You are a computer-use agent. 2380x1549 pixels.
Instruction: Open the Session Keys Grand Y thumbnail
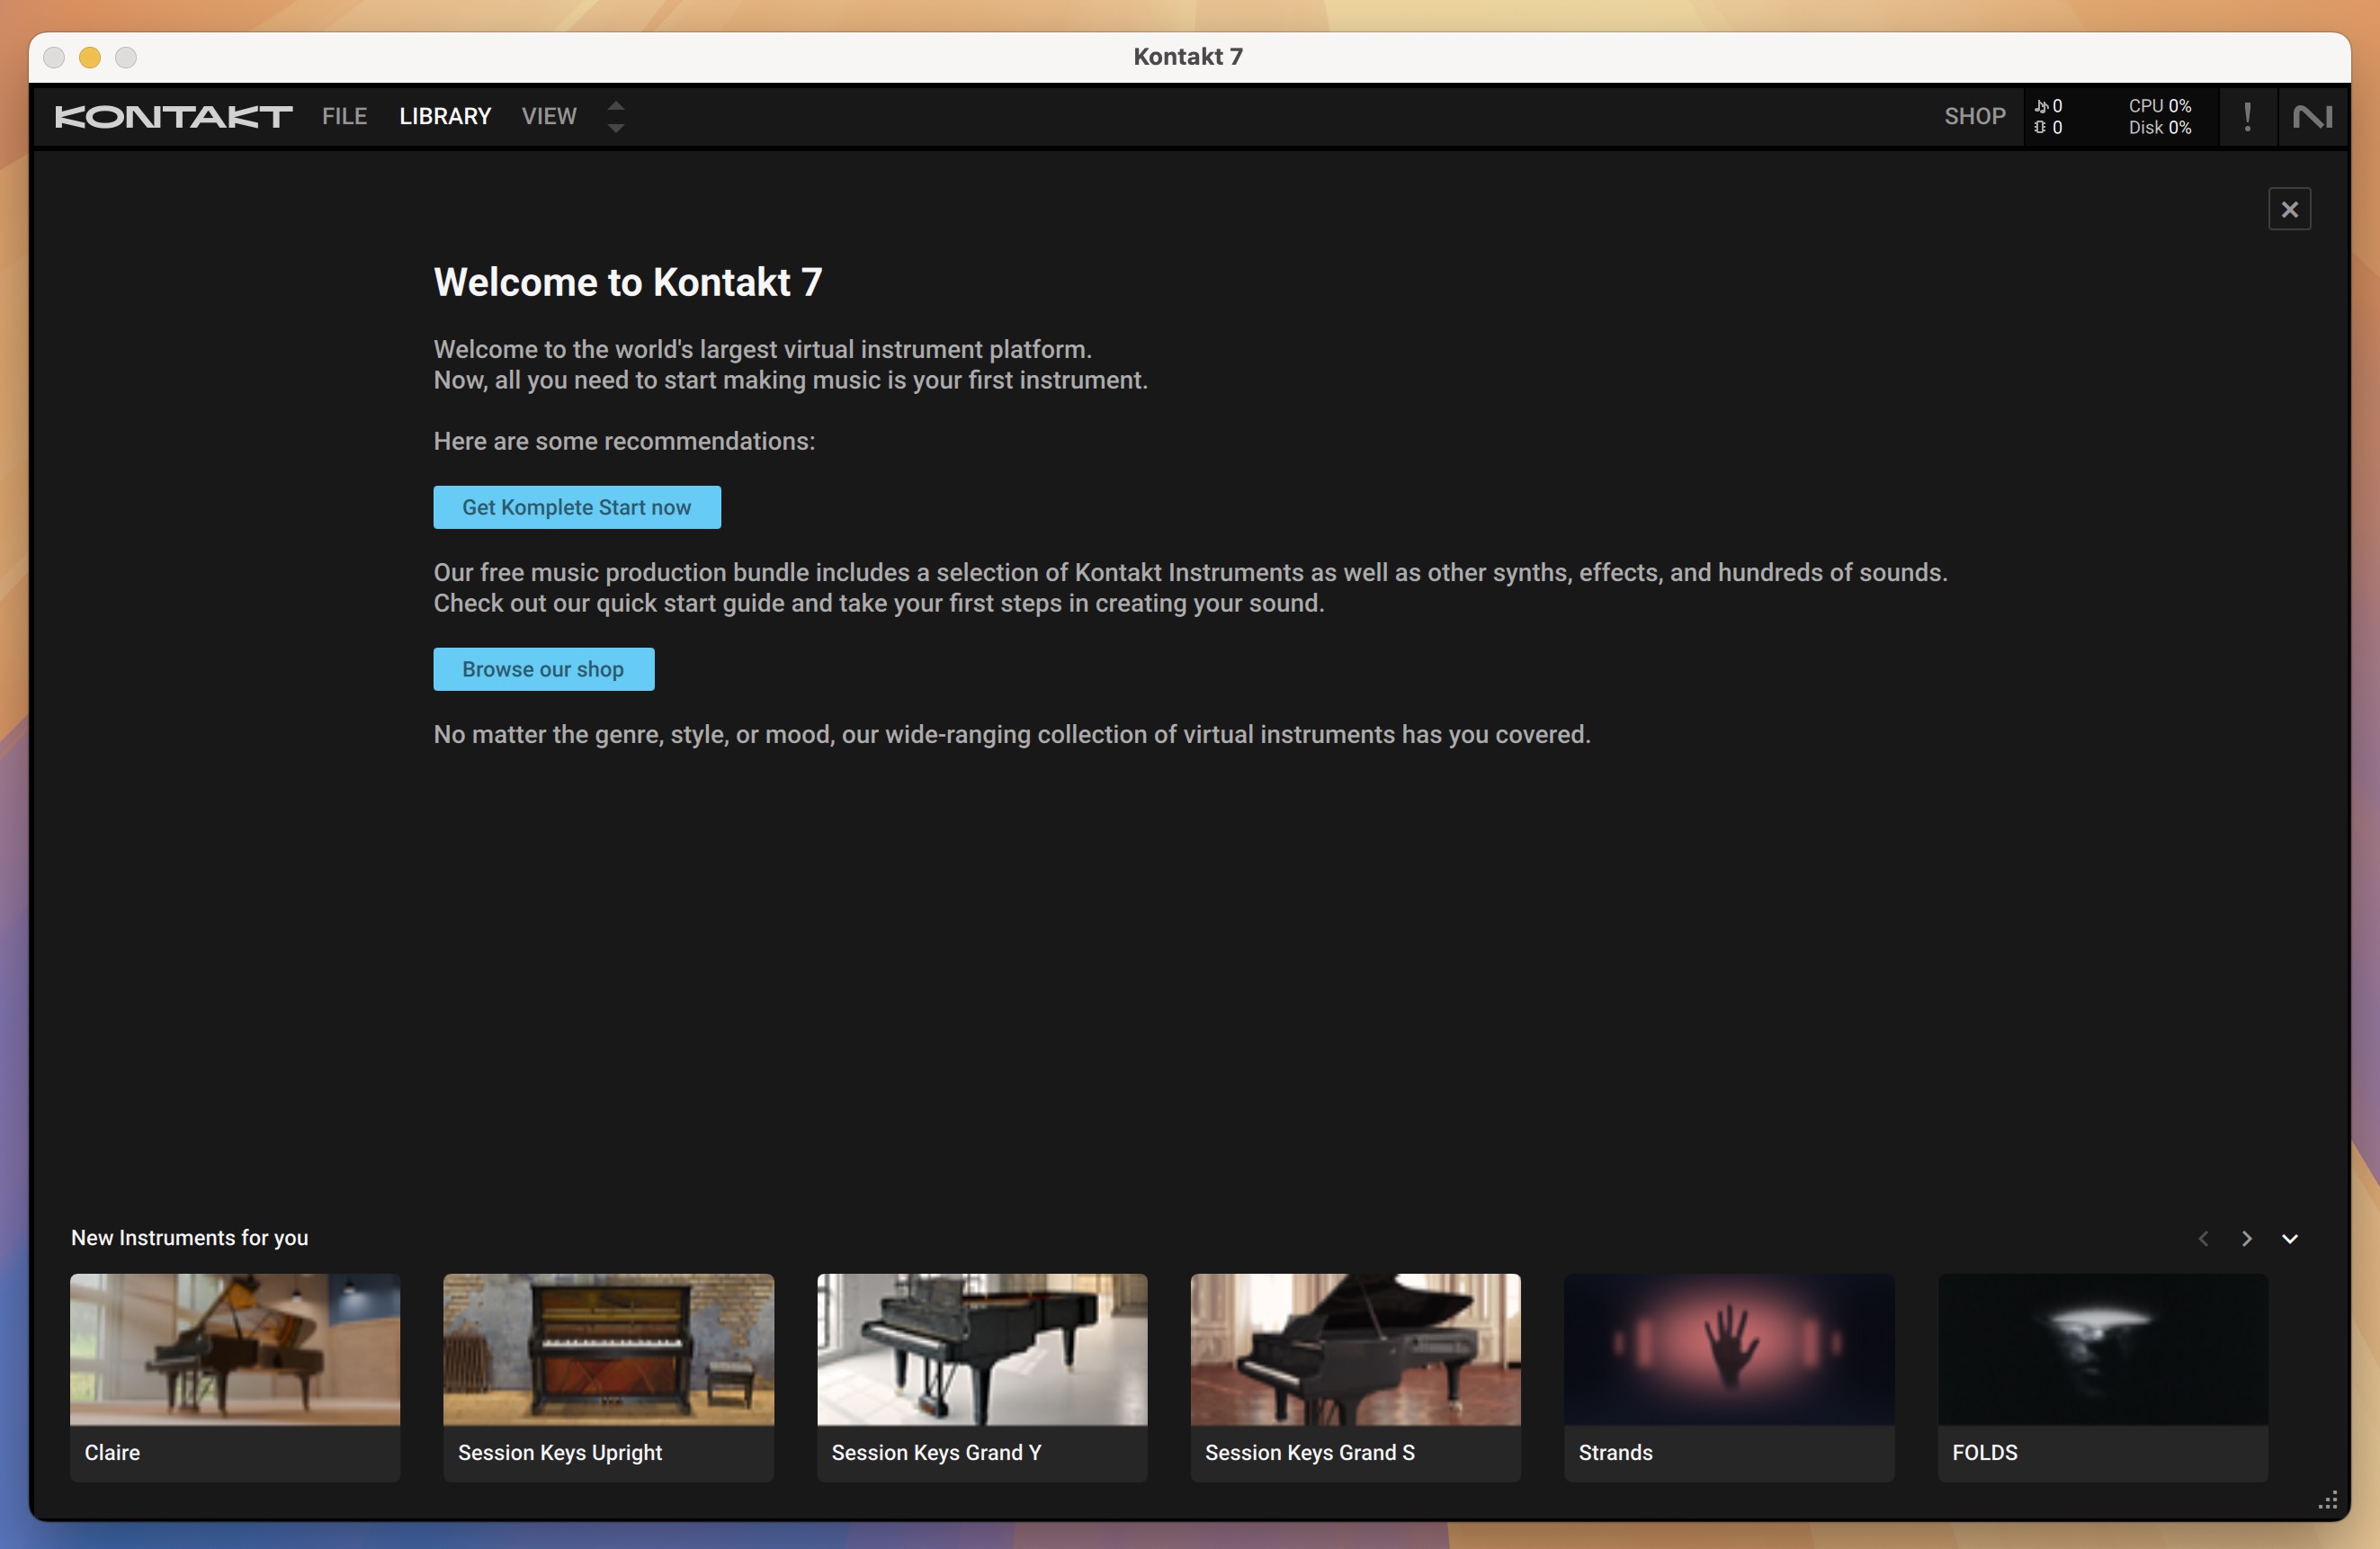[x=982, y=1349]
